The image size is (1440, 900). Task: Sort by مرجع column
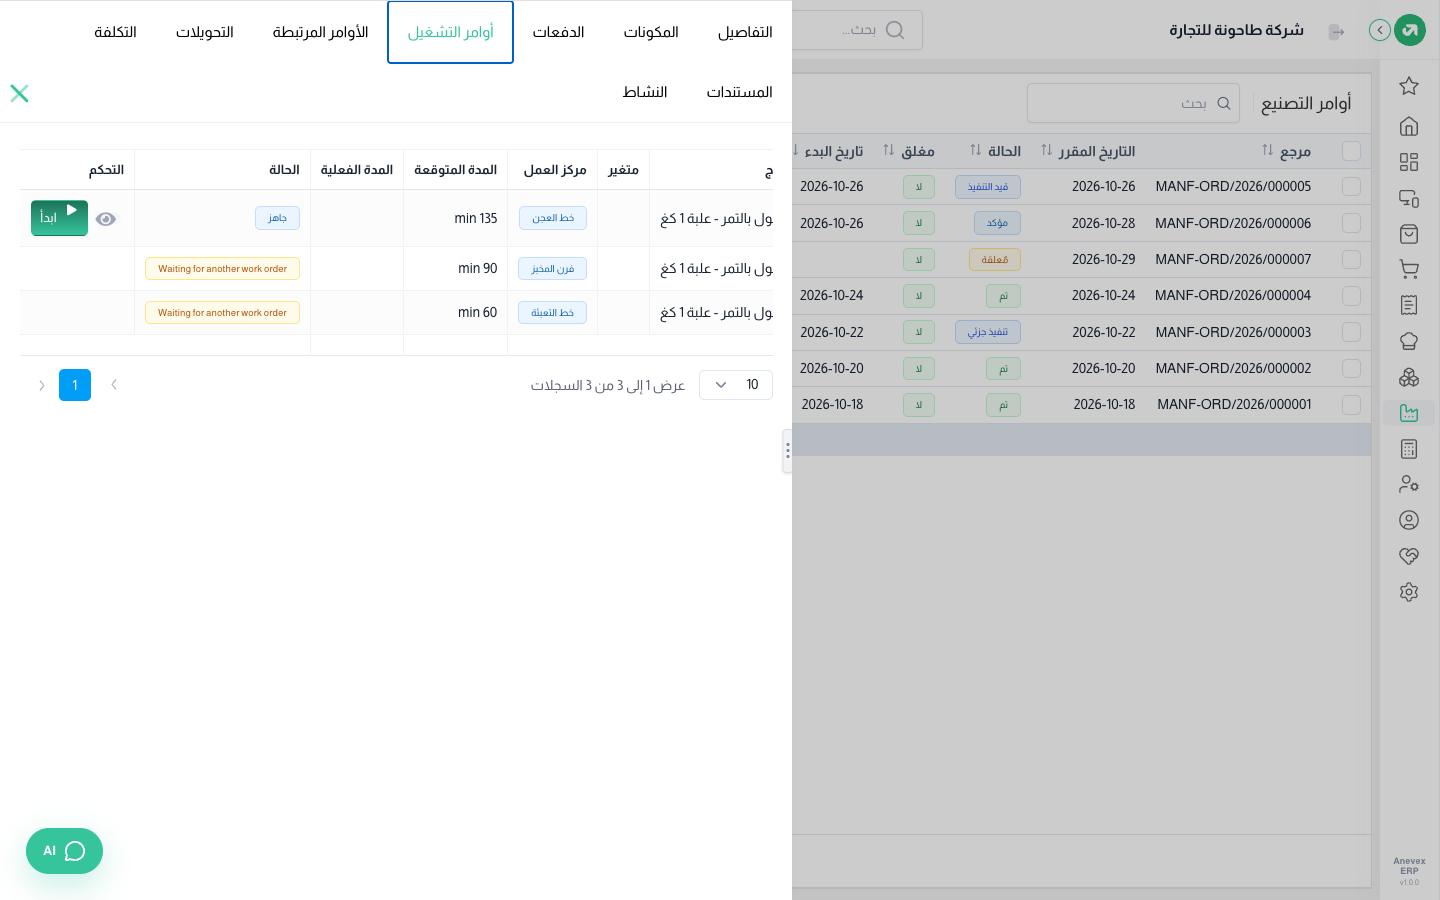[1268, 150]
